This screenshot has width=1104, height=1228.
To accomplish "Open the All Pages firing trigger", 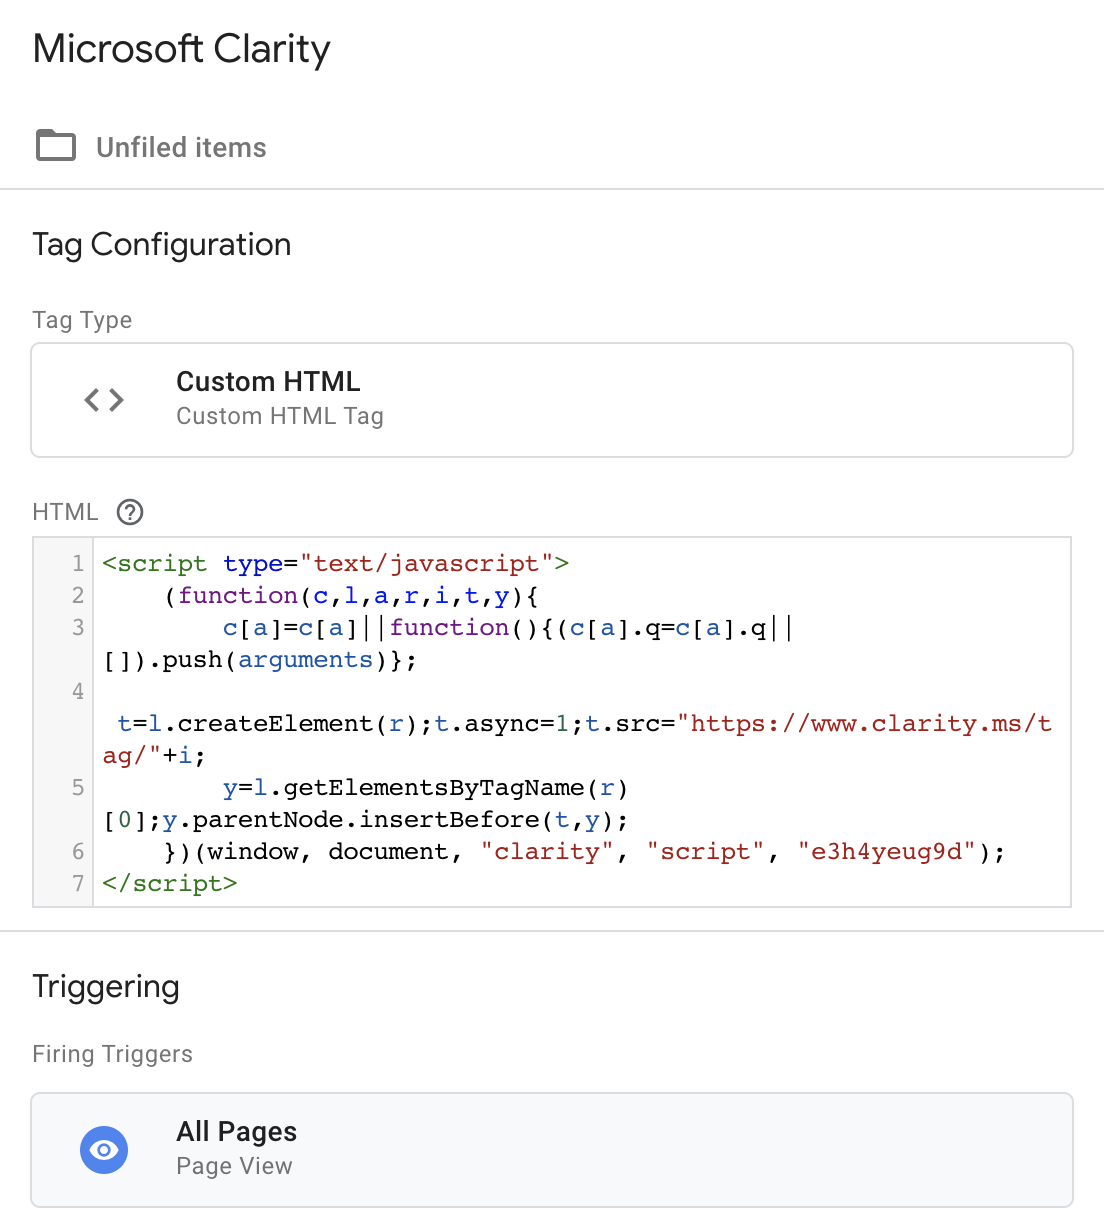I will 552,1150.
